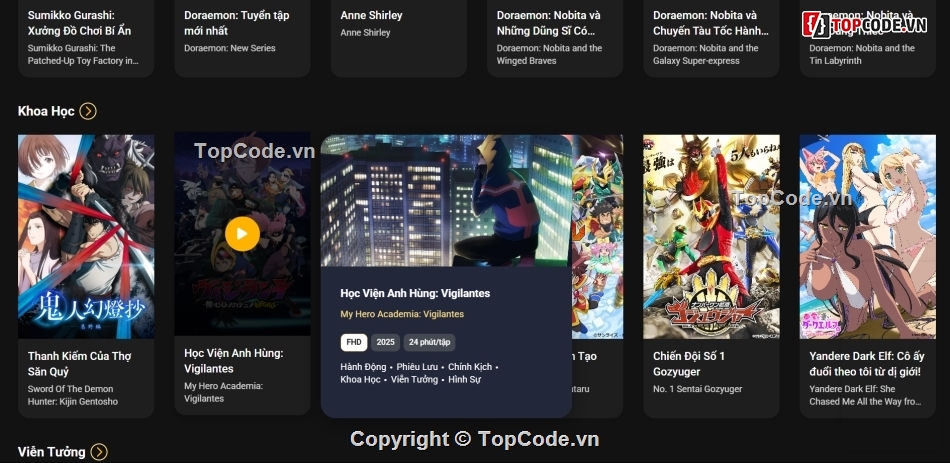The height and width of the screenshot is (463, 950).
Task: Click subtitle Sword Of The Demon Hunter: Kijin Gentosho
Action: (73, 395)
